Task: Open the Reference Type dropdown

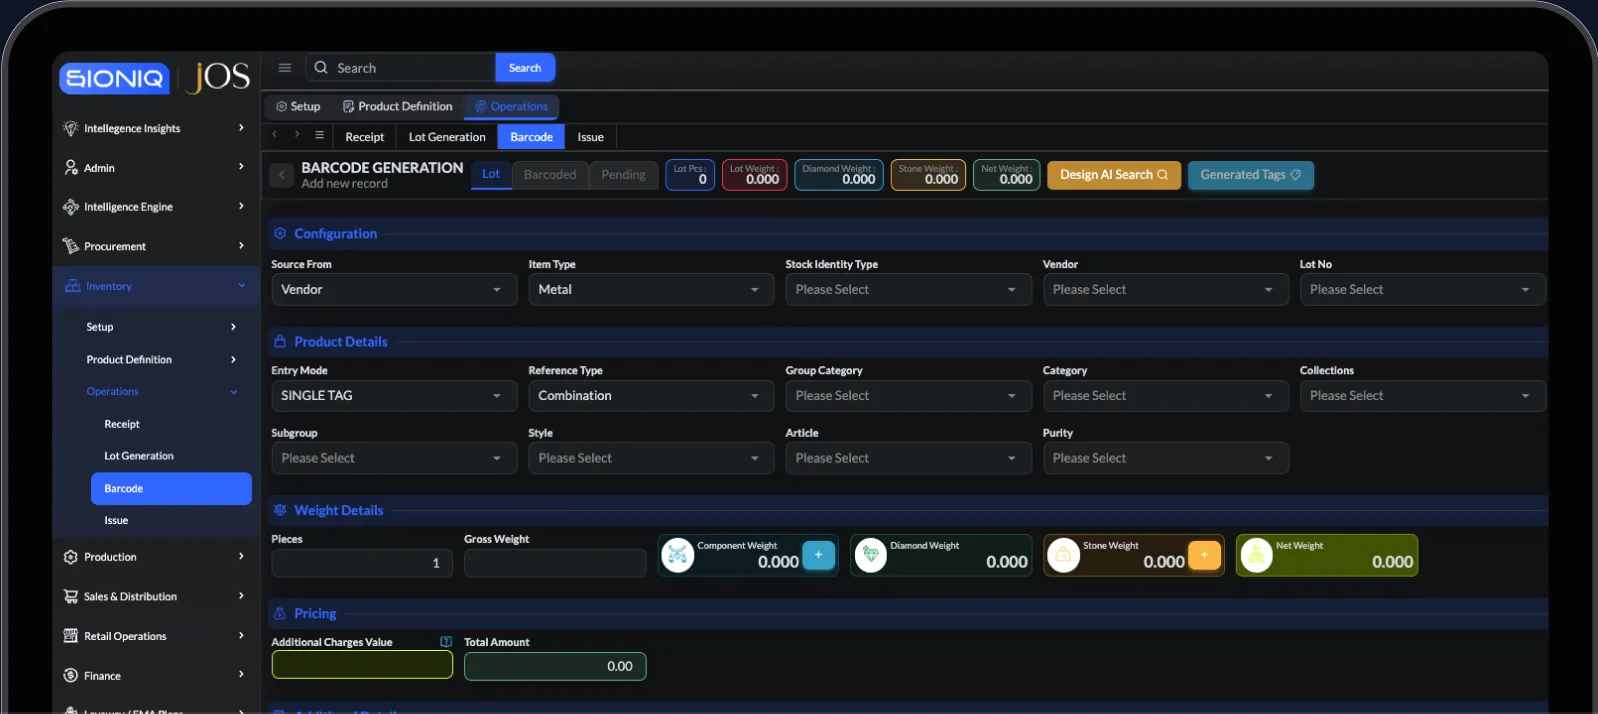Action: point(651,396)
